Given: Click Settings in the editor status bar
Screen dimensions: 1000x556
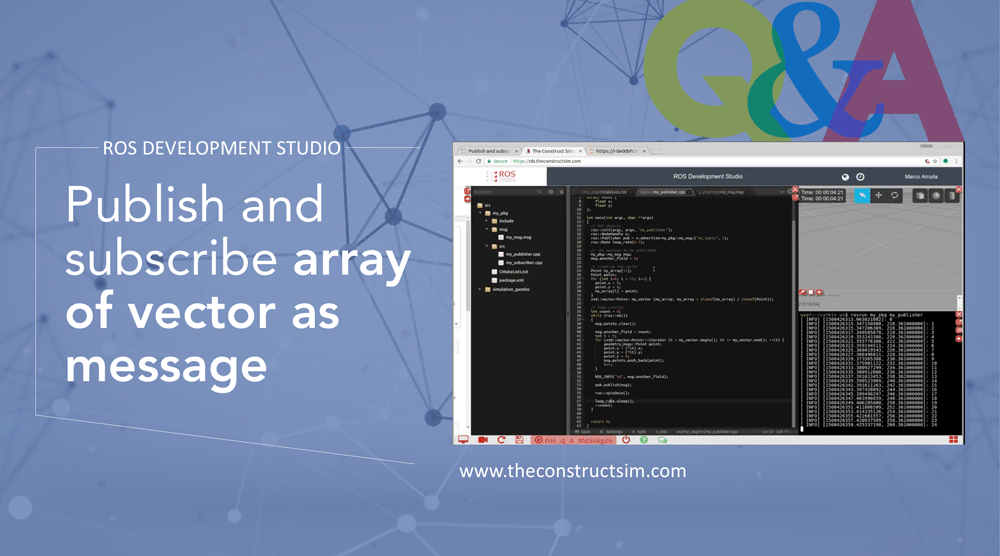Looking at the screenshot, I should coord(611,432).
